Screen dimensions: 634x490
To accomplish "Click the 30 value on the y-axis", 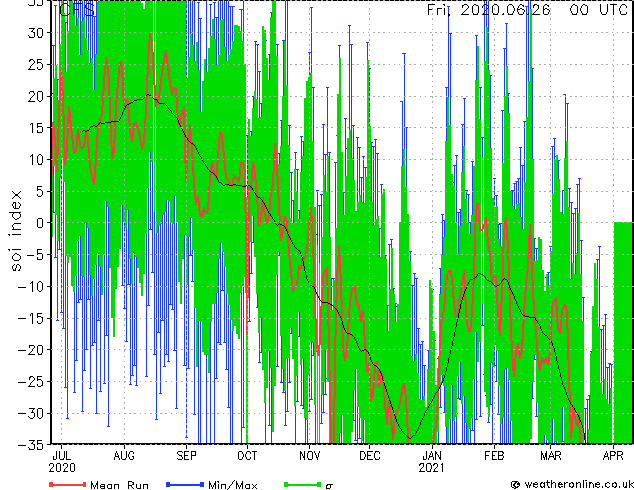I will coord(35,33).
